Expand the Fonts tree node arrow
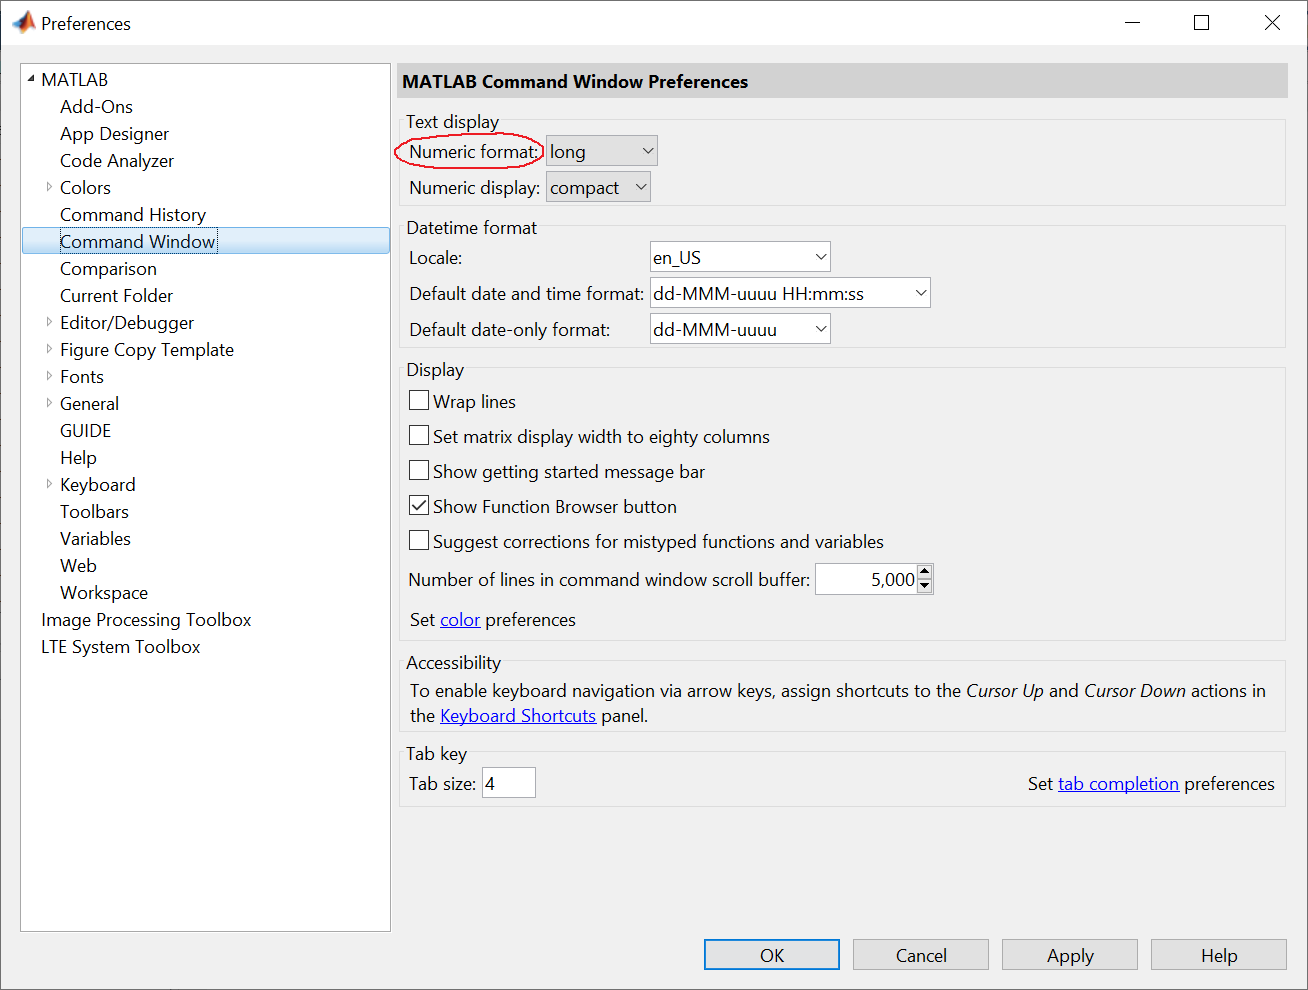This screenshot has height=990, width=1308. coord(49,376)
